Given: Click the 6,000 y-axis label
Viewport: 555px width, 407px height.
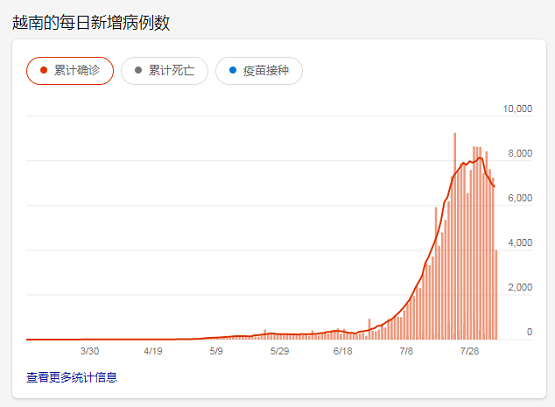Looking at the screenshot, I should 520,198.
